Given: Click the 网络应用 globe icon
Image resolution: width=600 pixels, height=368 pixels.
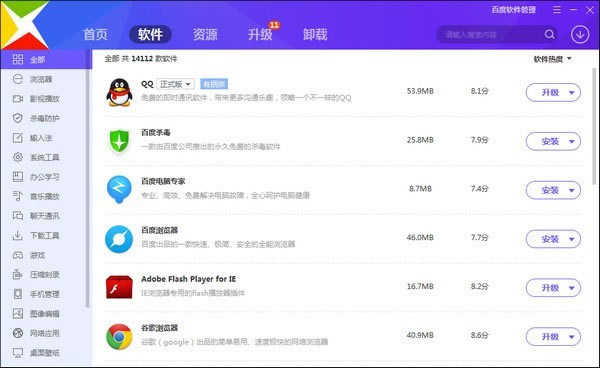Looking at the screenshot, I should click(x=18, y=333).
